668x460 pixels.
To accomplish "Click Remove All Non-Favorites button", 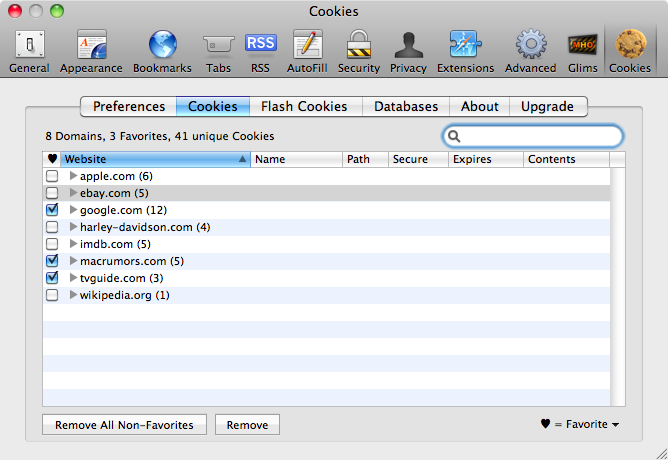I will coord(124,425).
